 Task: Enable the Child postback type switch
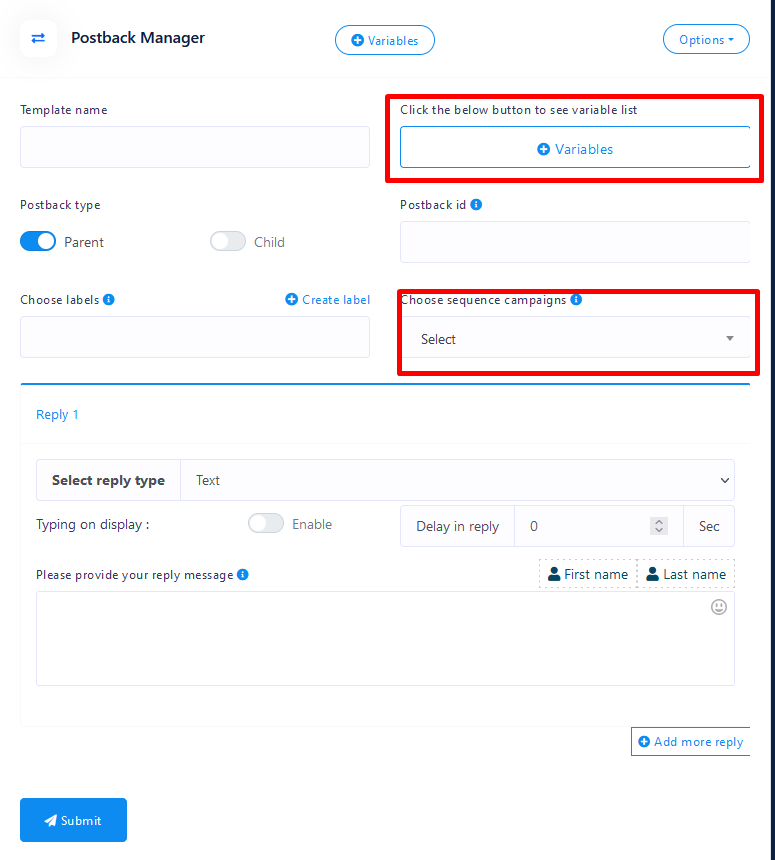click(228, 242)
